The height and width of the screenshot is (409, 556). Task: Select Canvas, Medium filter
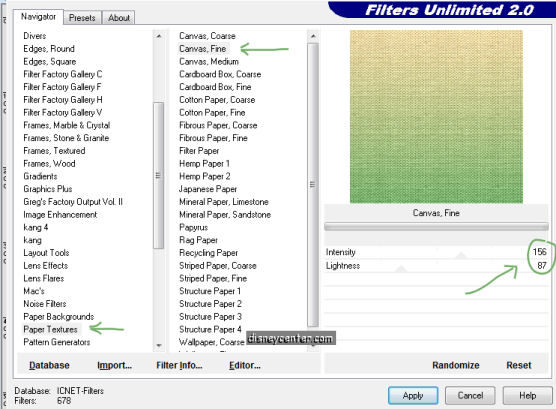tap(209, 61)
